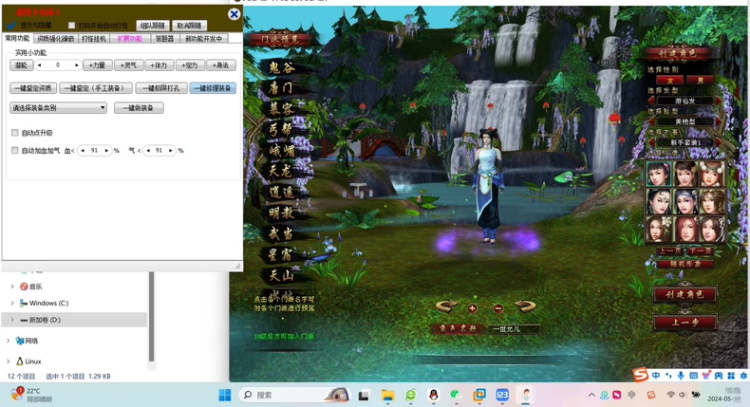Click the zoom-out minus icon below the character
The image size is (750, 407).
(498, 308)
